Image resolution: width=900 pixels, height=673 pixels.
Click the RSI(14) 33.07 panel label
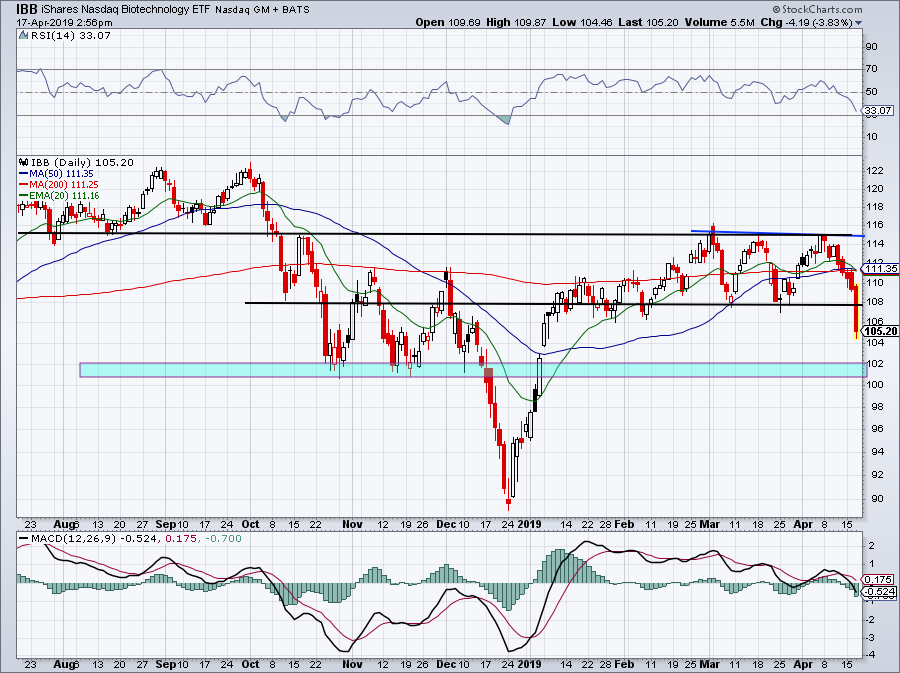pos(71,36)
